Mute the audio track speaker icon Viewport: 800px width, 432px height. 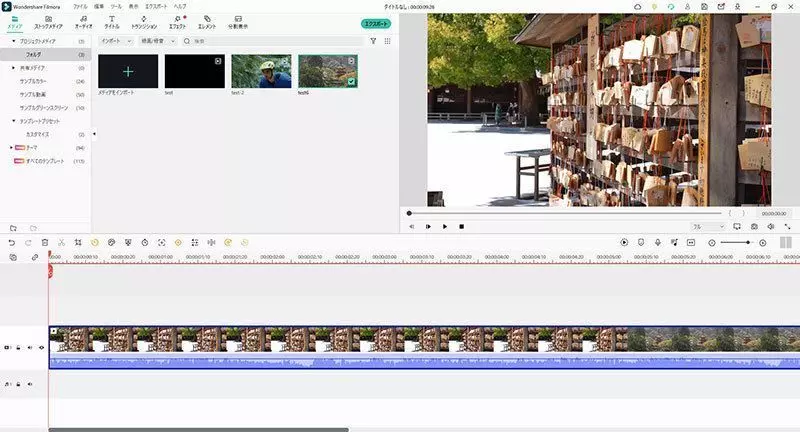(30, 384)
